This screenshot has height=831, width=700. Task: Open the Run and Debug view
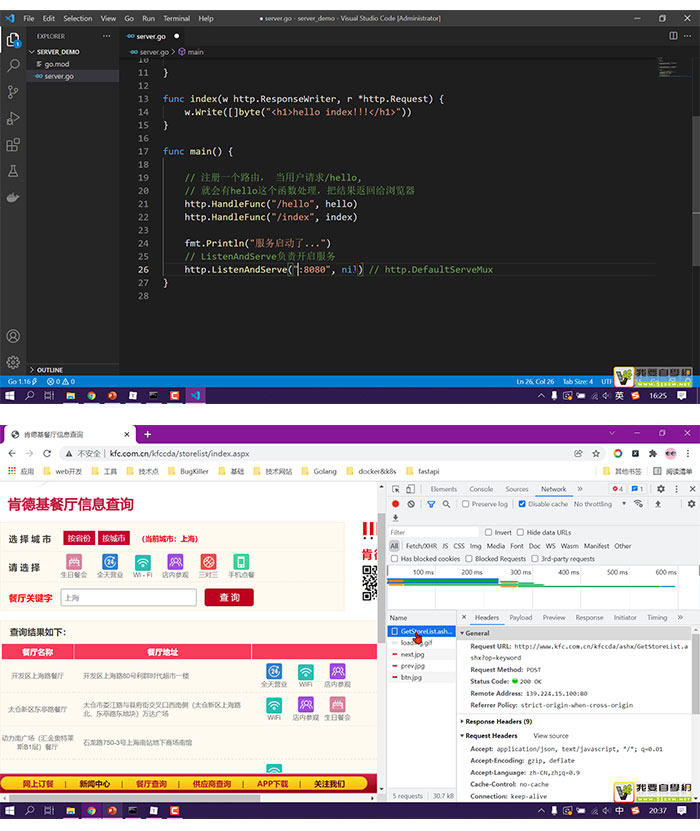pyautogui.click(x=13, y=118)
